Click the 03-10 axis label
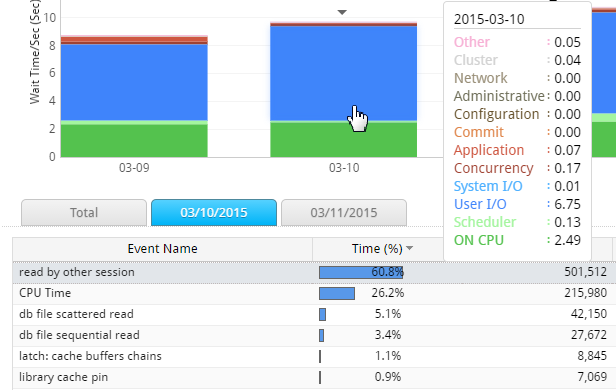Screen dimensions: 616x390 [x=344, y=168]
